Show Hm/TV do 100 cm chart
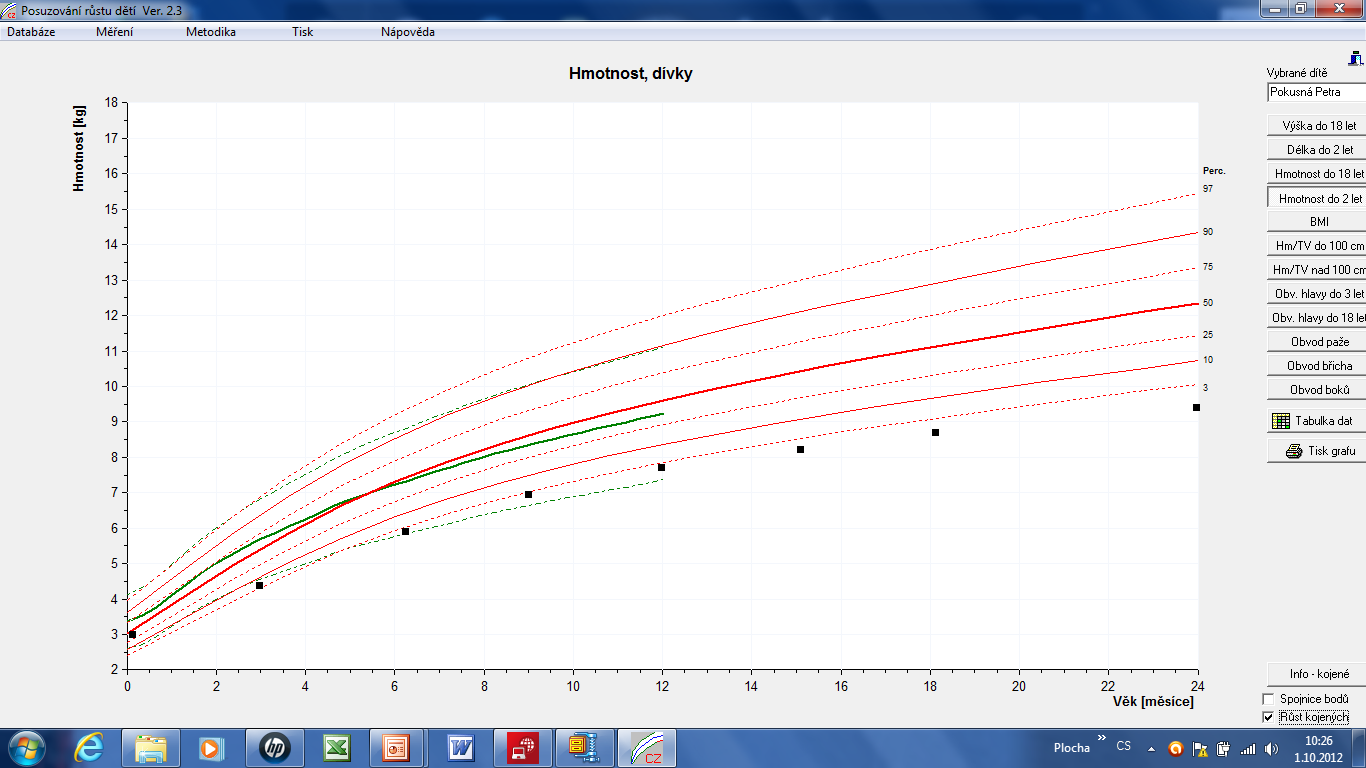Viewport: 1366px width, 768px height. (1316, 246)
